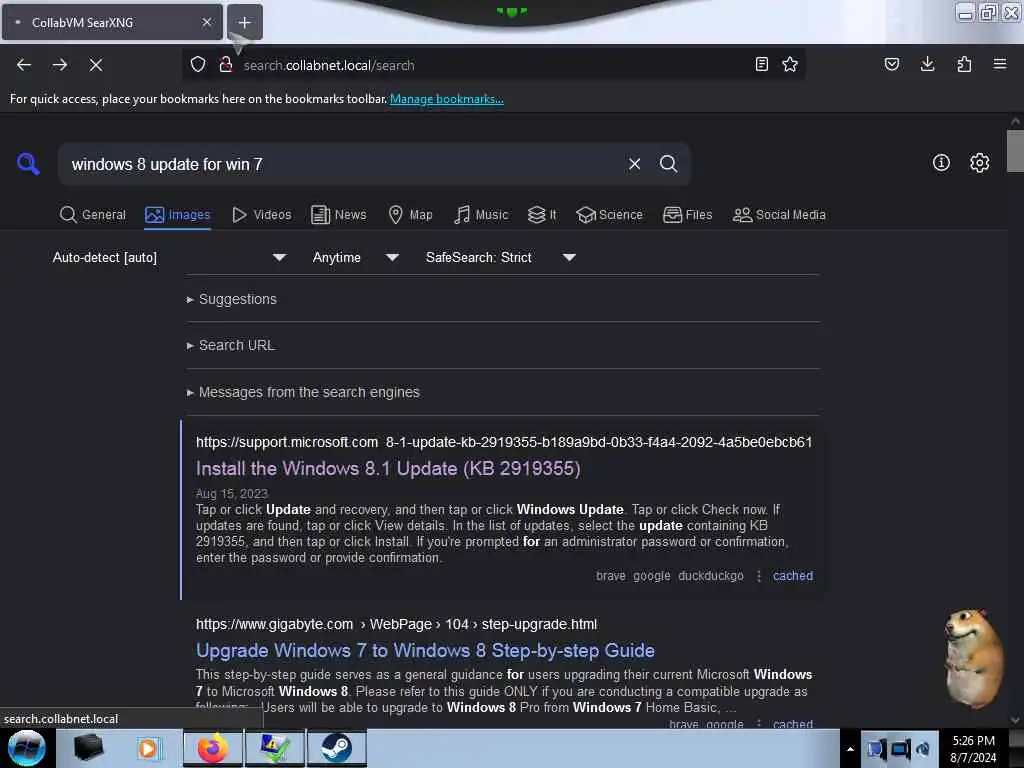Open the gigabyte.com result URL
1024x768 pixels.
click(x=396, y=624)
